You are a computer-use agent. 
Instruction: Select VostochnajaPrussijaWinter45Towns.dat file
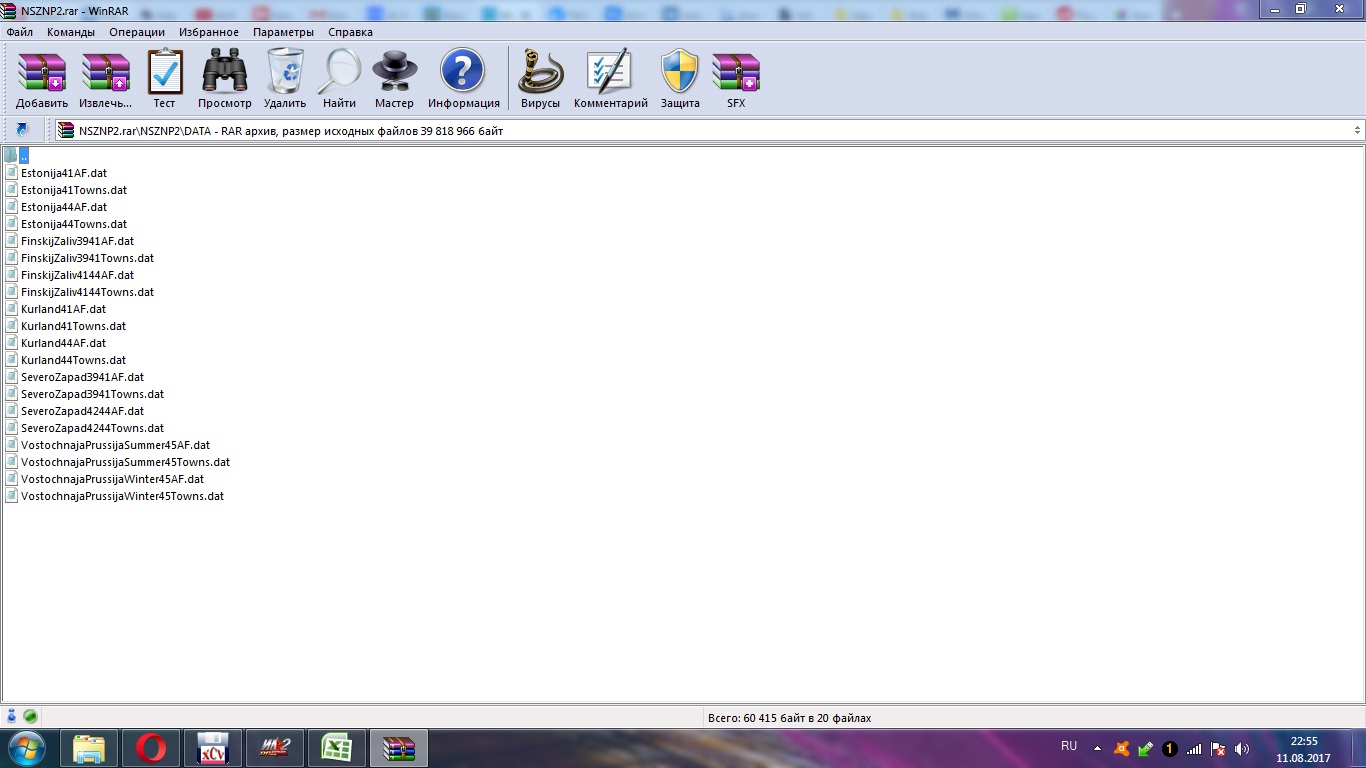pyautogui.click(x=122, y=496)
